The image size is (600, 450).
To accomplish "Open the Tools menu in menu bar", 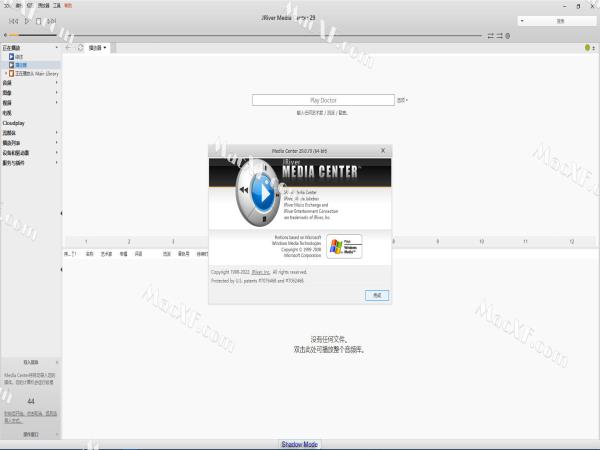I will click(x=57, y=5).
